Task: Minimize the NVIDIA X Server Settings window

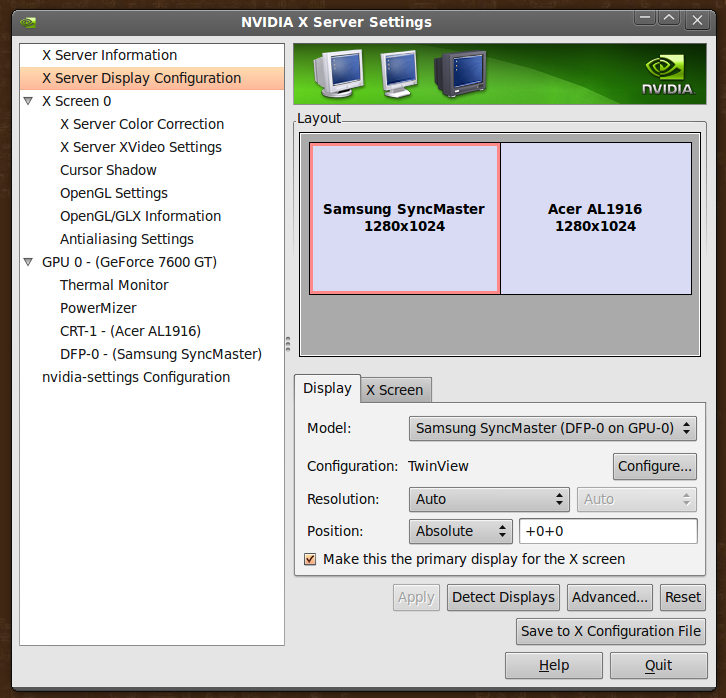Action: [x=645, y=19]
